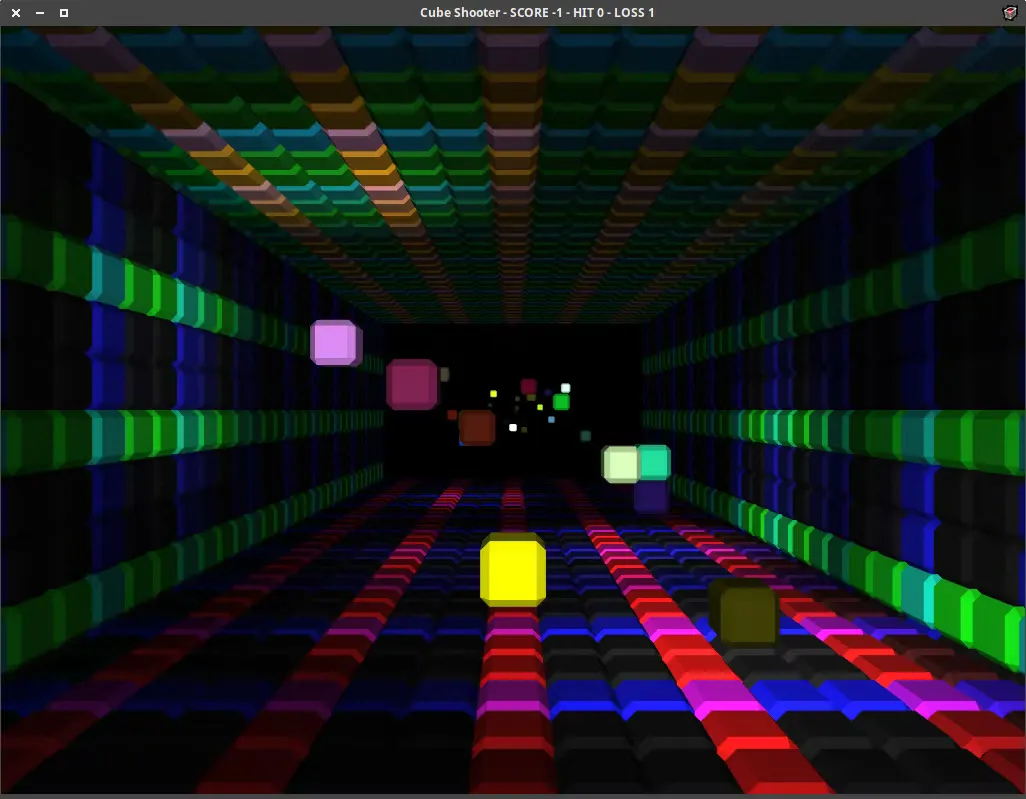Shoot the light purple cube
Image resolution: width=1026 pixels, height=799 pixels.
(x=336, y=342)
